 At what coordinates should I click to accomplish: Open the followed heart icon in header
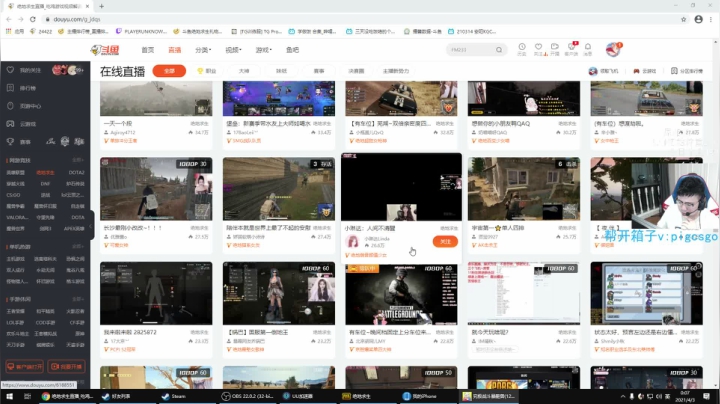[x=539, y=49]
